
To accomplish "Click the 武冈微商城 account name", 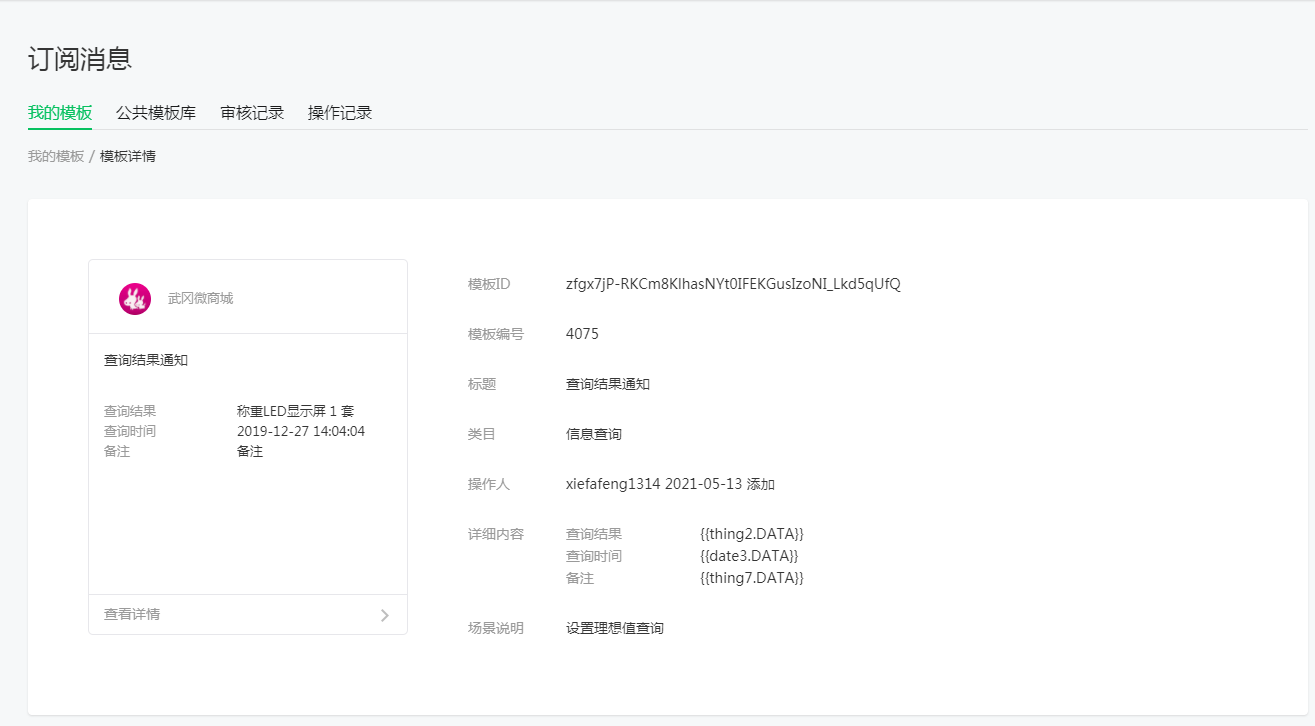I will tap(200, 298).
